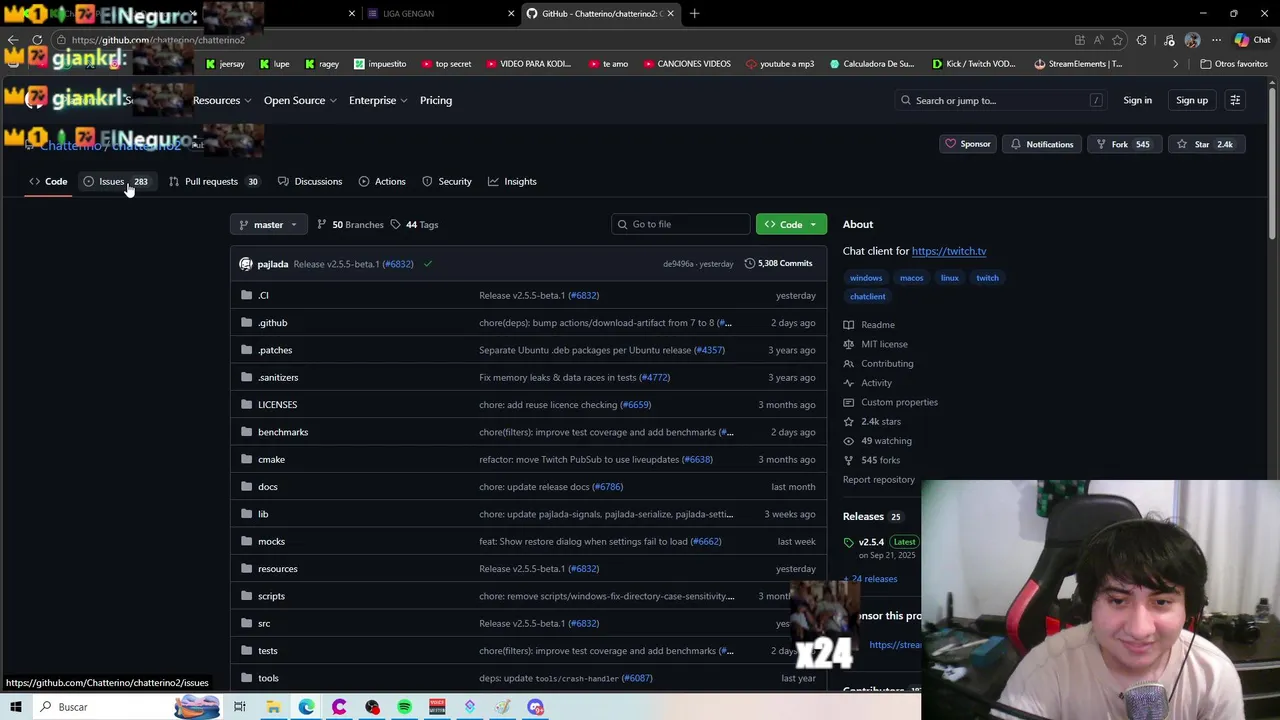The width and height of the screenshot is (1280, 720).
Task: Open the lib folder
Action: click(263, 514)
